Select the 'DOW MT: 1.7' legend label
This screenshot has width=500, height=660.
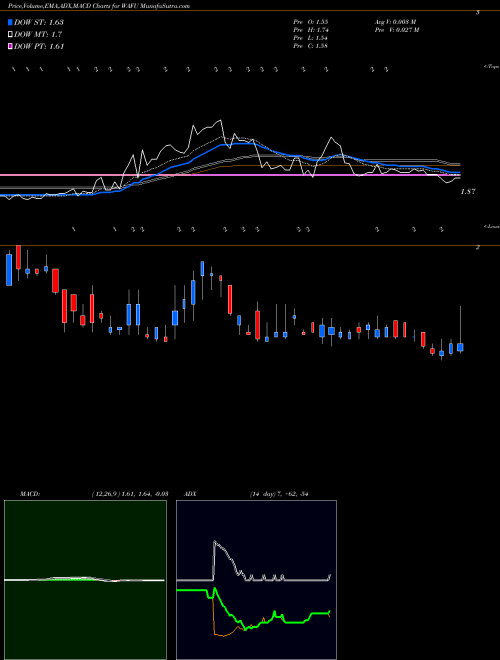(x=38, y=34)
